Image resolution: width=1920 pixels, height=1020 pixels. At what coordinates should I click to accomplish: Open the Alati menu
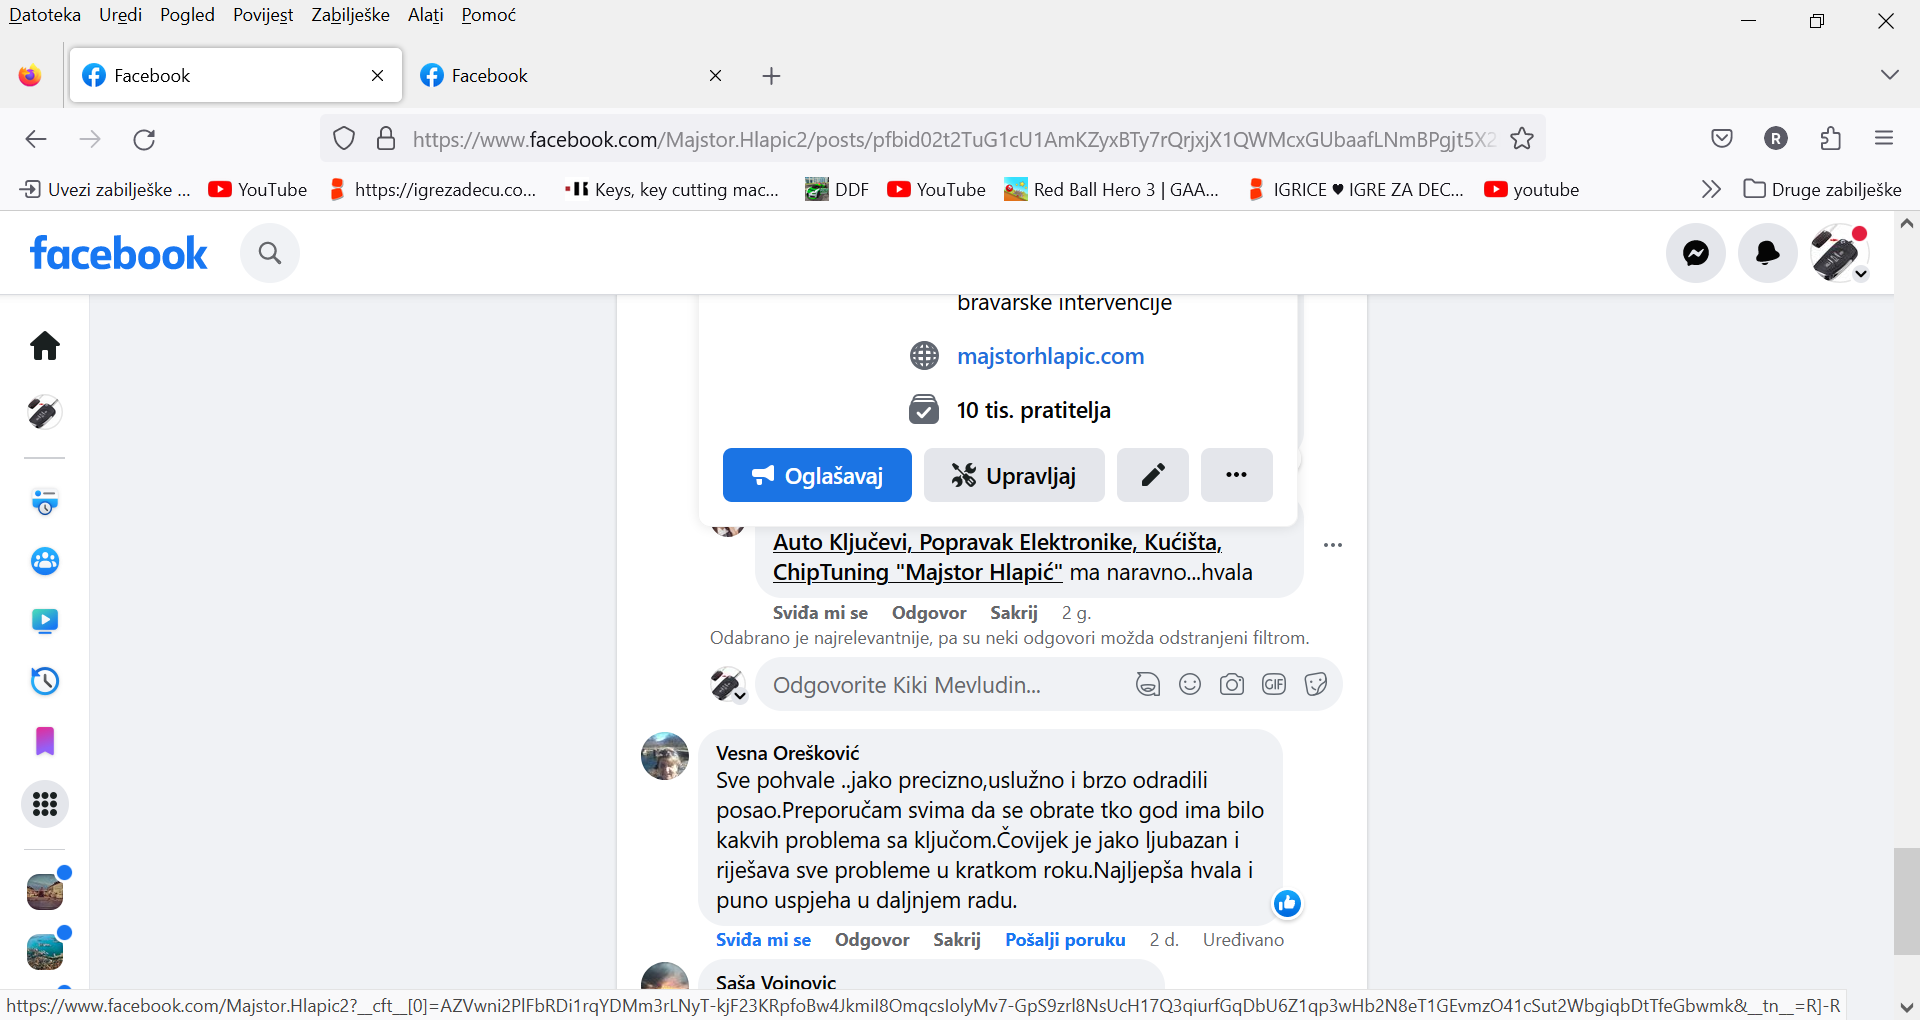click(425, 15)
